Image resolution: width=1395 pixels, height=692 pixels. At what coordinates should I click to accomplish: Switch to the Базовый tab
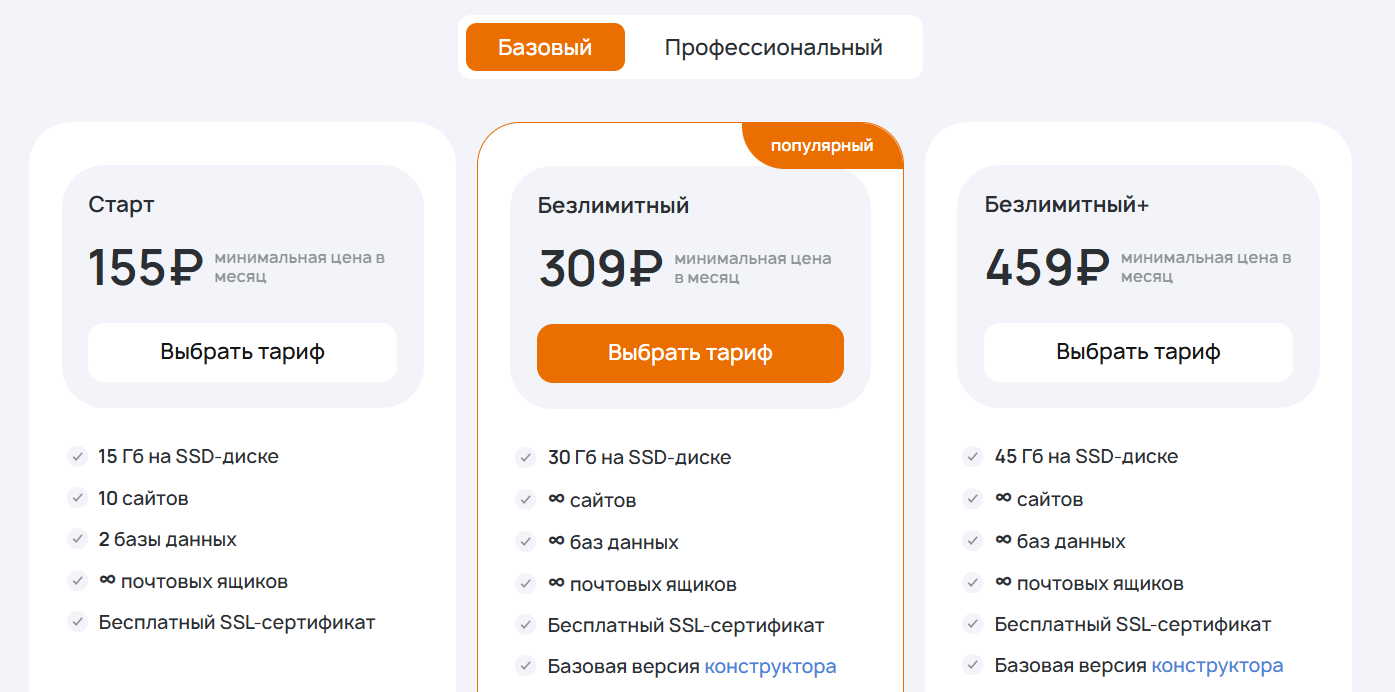[545, 47]
